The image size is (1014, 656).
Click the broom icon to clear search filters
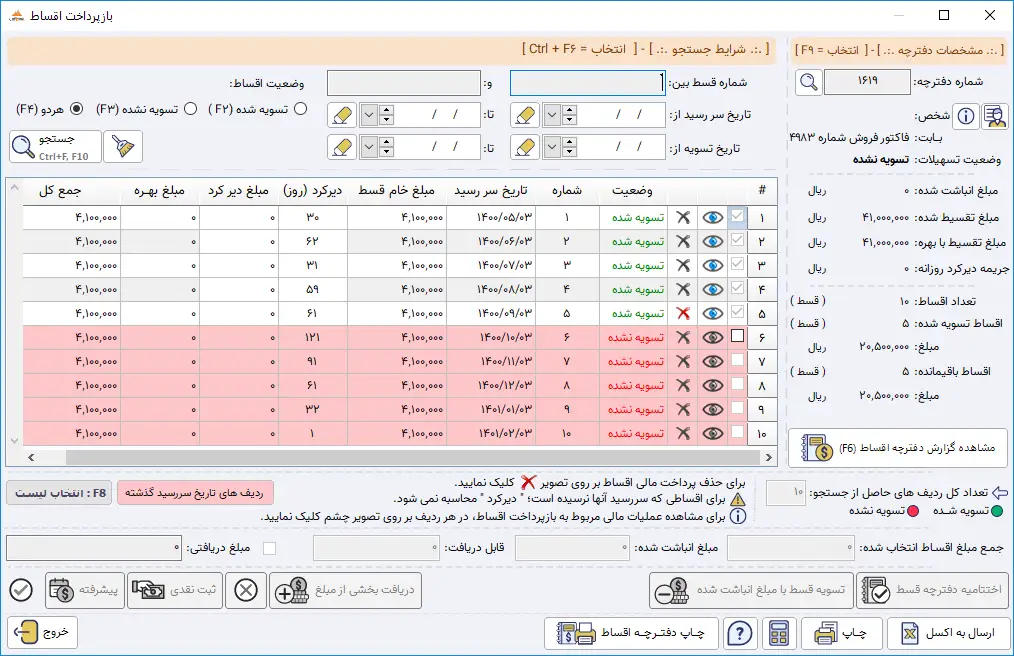(123, 147)
